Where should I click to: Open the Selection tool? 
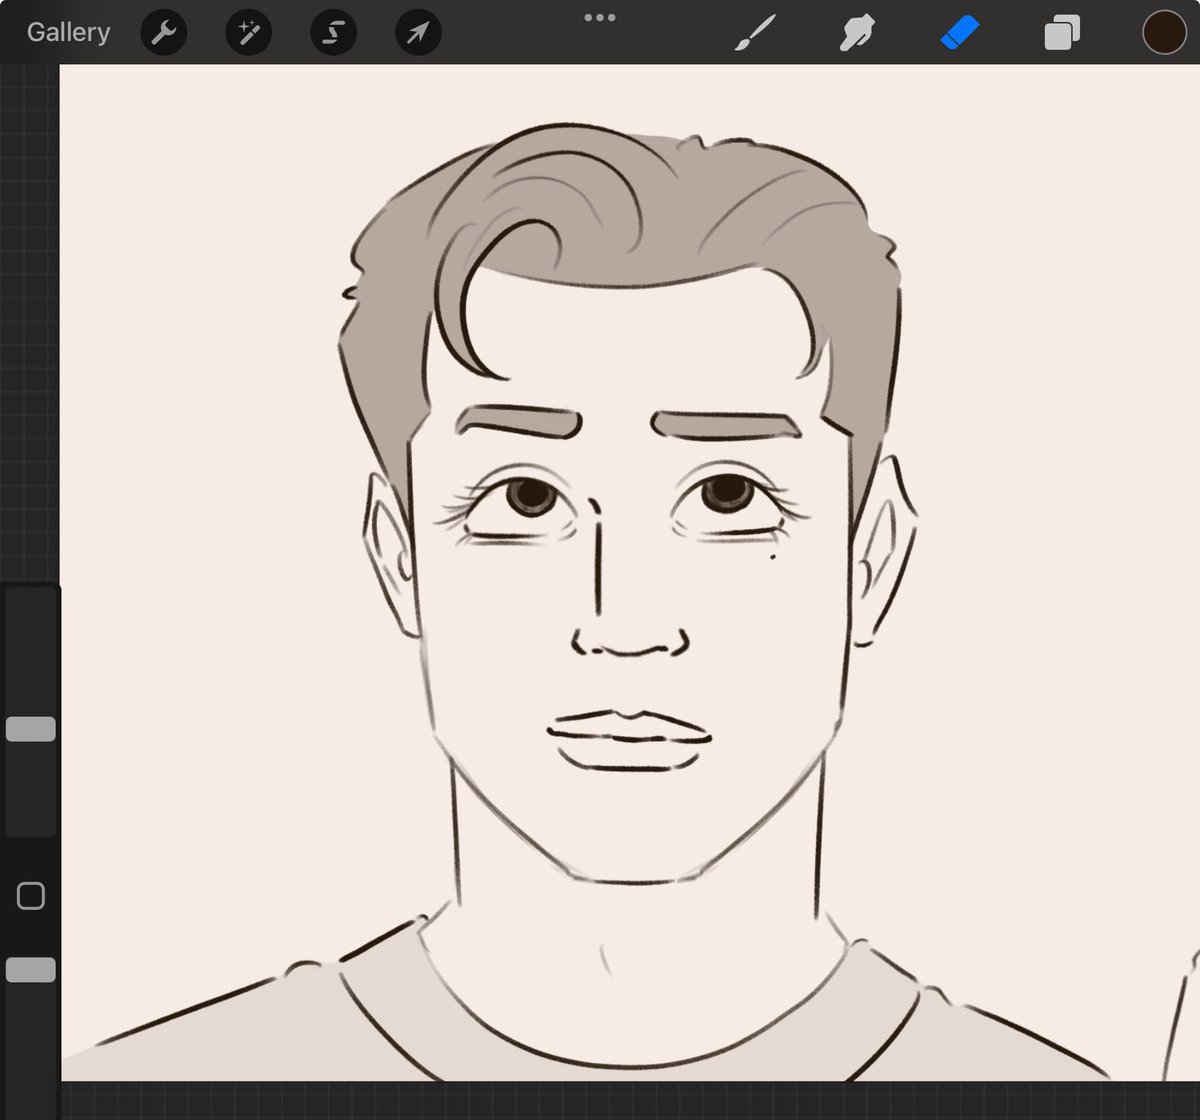333,31
